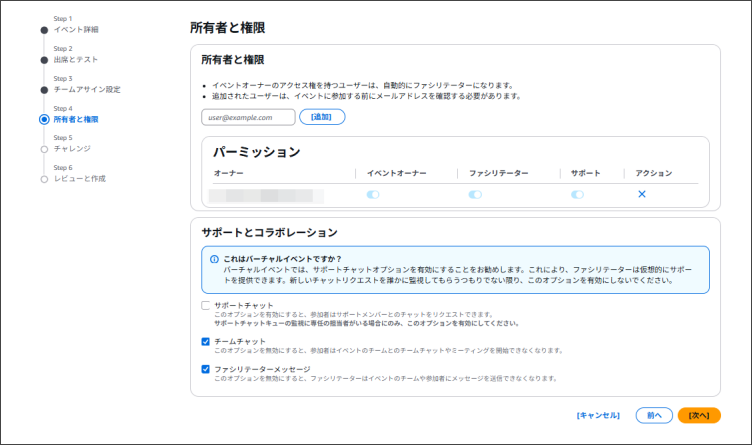Screen dimensions: 752x445
Task: Select the Step 4 所有者と権限 radio indicator
Action: 44,119
